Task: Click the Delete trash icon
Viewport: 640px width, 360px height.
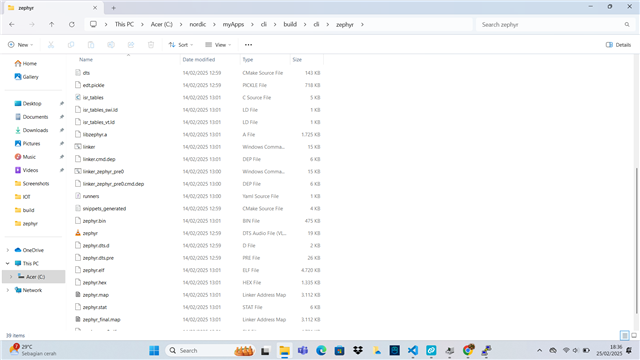Action: click(x=151, y=45)
